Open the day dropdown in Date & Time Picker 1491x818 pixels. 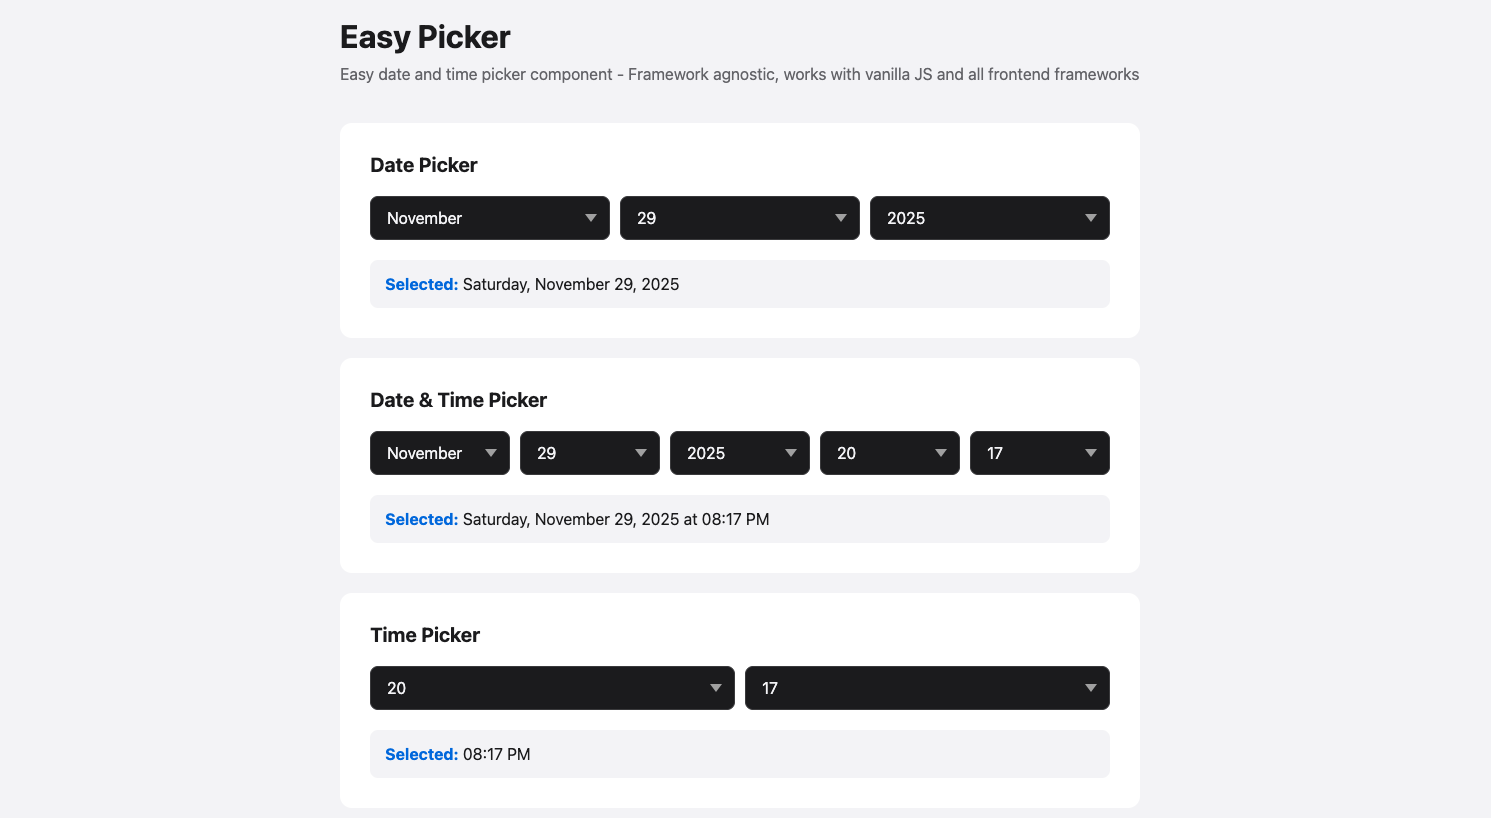pyautogui.click(x=589, y=453)
